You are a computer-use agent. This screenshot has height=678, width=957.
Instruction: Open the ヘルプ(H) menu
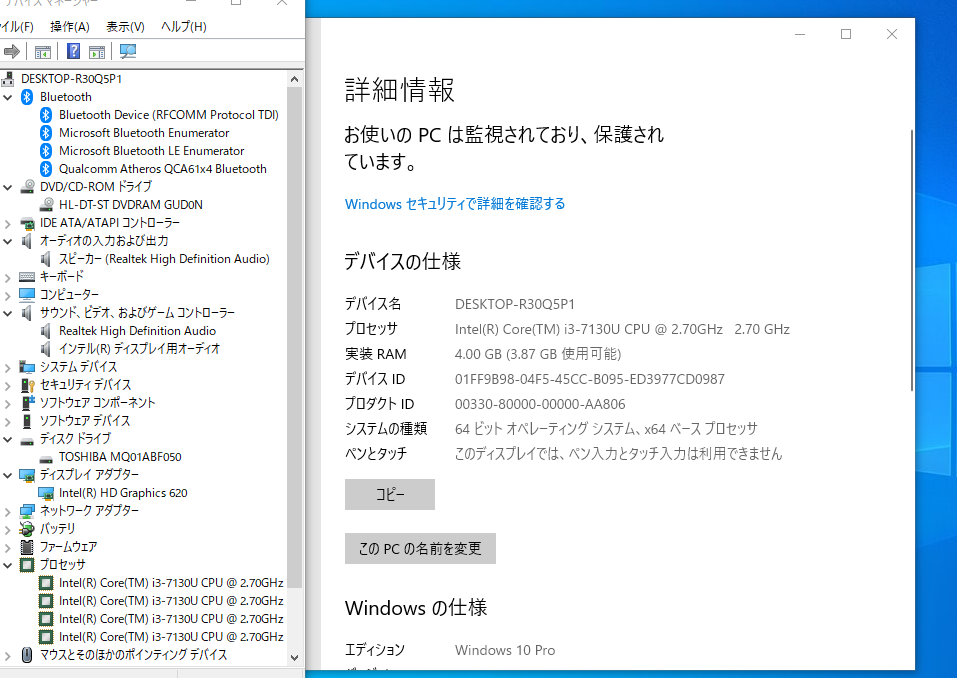point(184,27)
